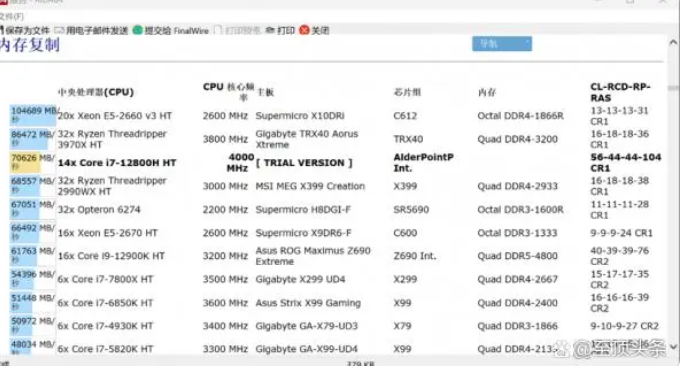
Task: Select the 内存复制 report heading
Action: point(29,45)
